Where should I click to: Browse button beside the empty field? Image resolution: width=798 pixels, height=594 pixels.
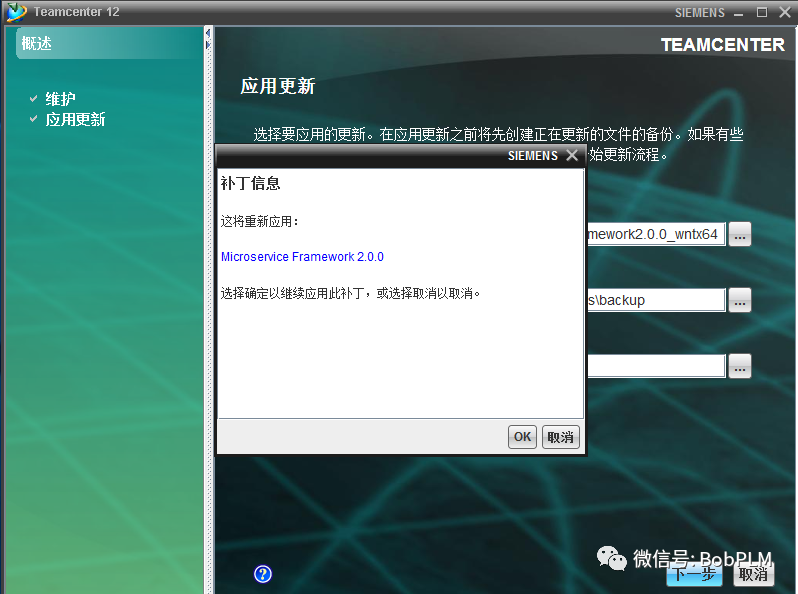(x=739, y=366)
